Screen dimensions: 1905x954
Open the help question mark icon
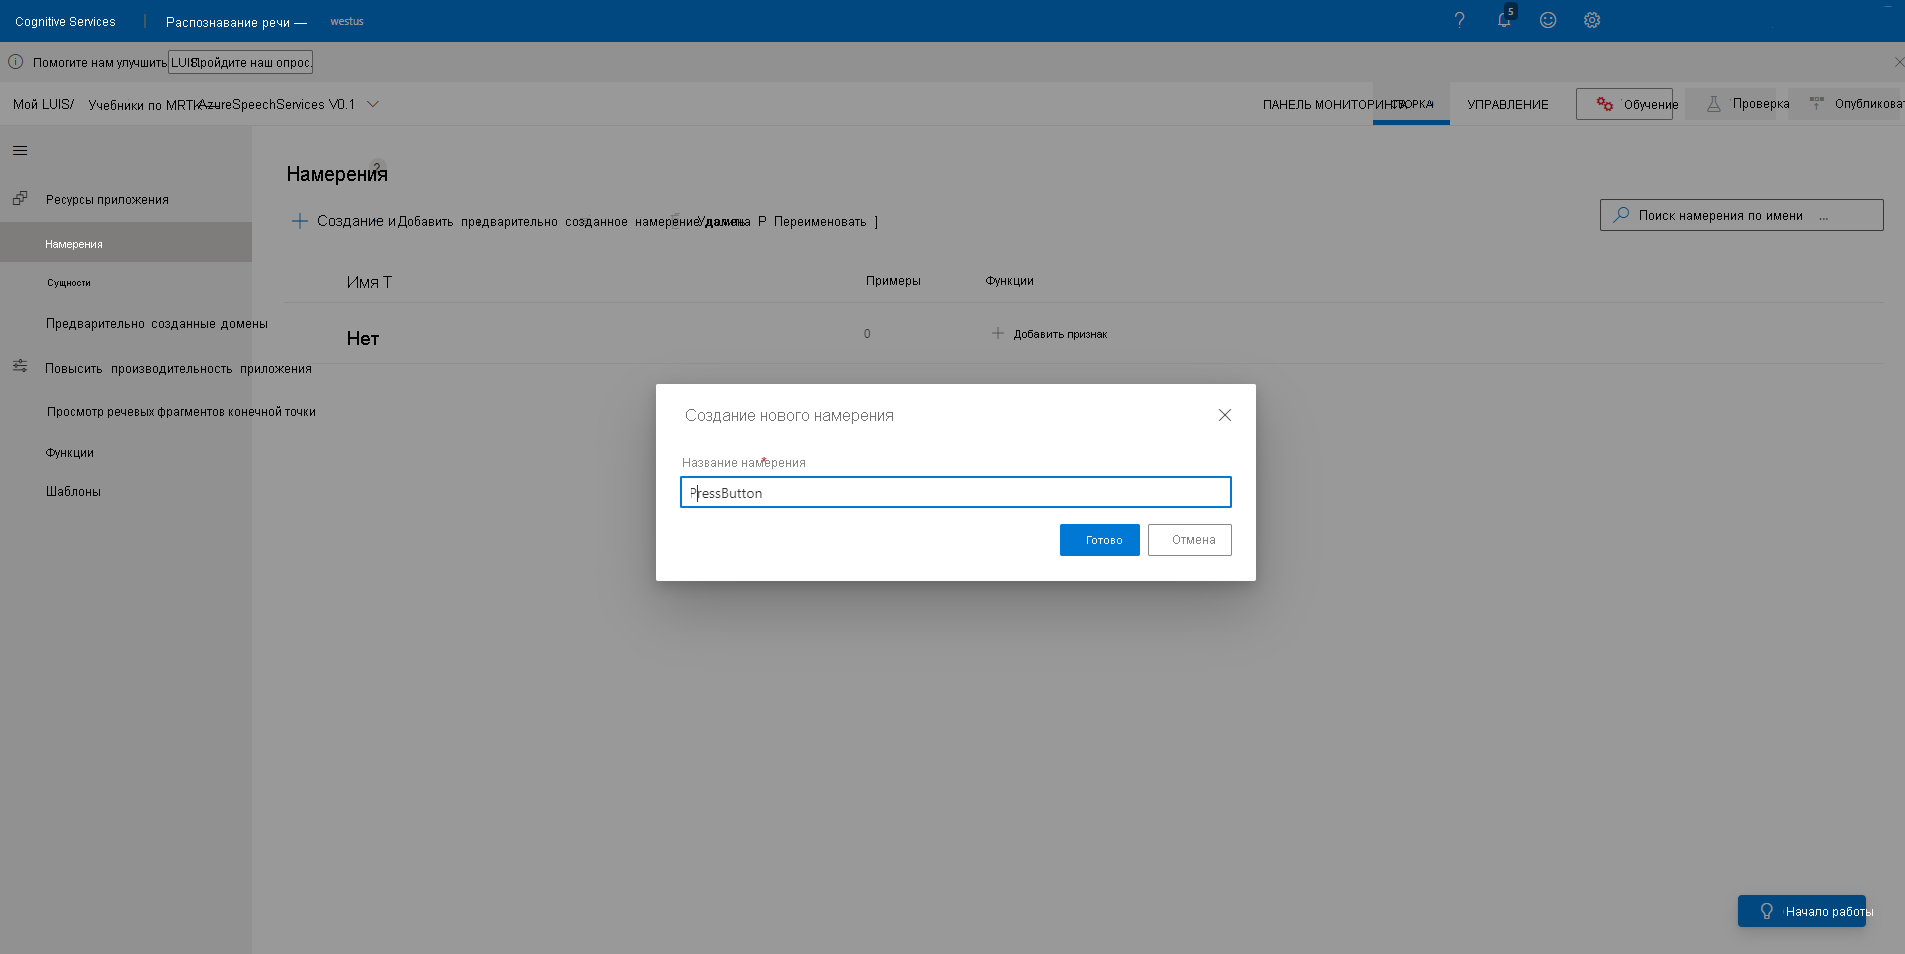1459,20
